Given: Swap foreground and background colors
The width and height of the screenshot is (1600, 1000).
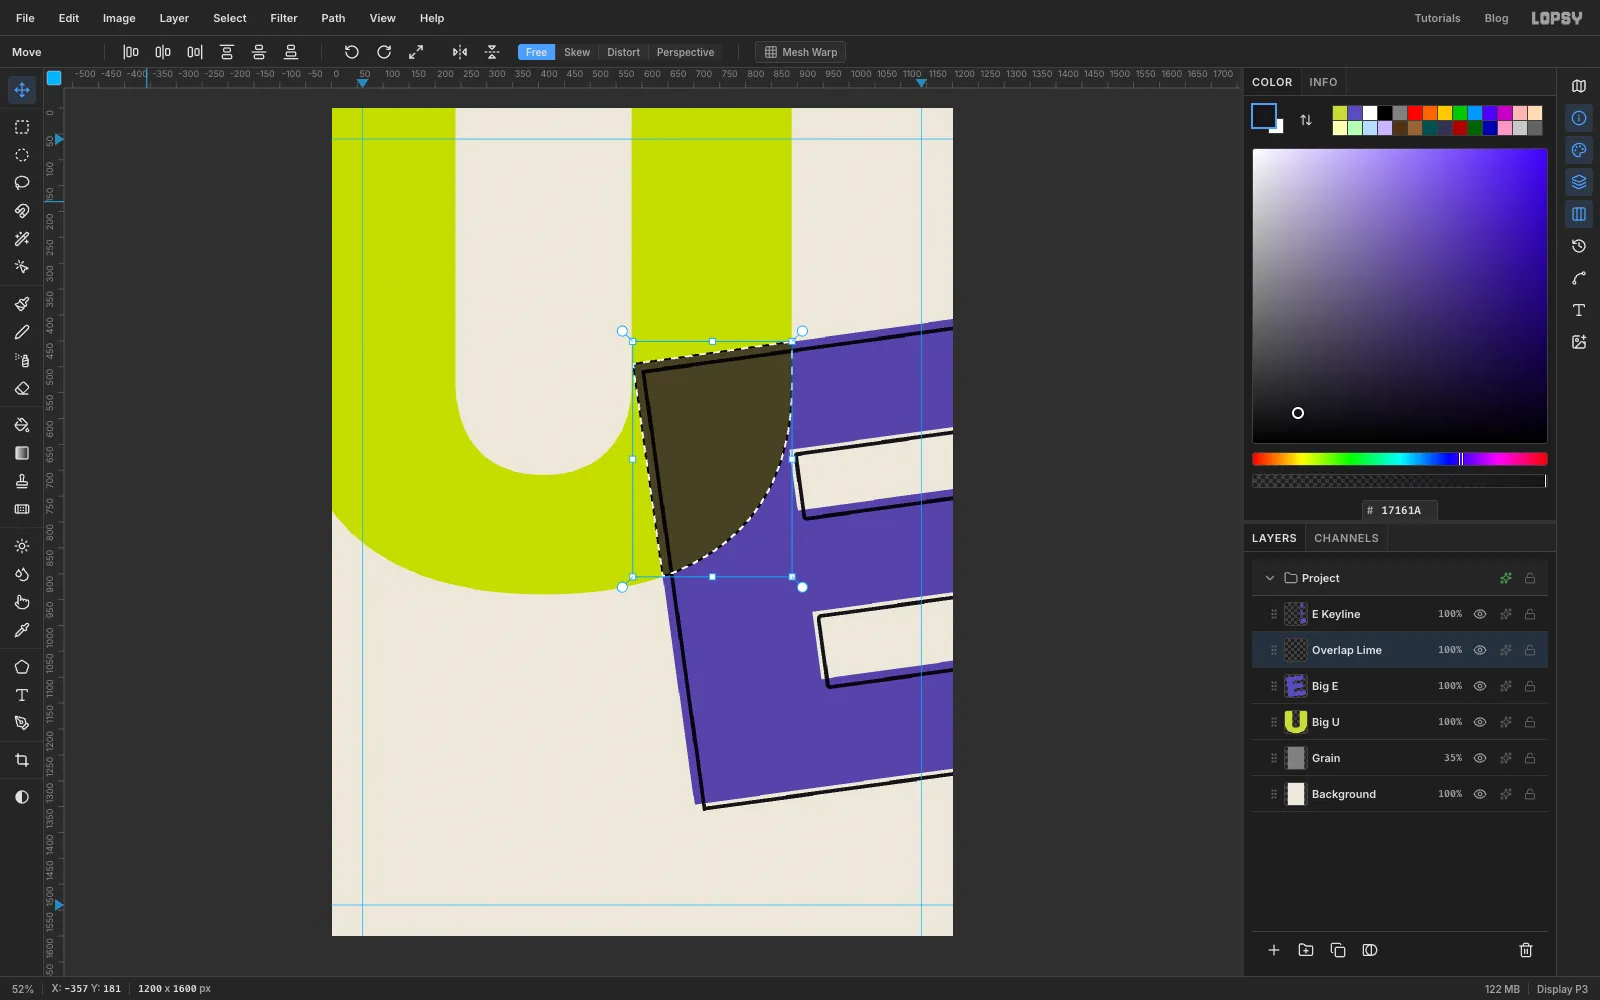Looking at the screenshot, I should point(1306,120).
